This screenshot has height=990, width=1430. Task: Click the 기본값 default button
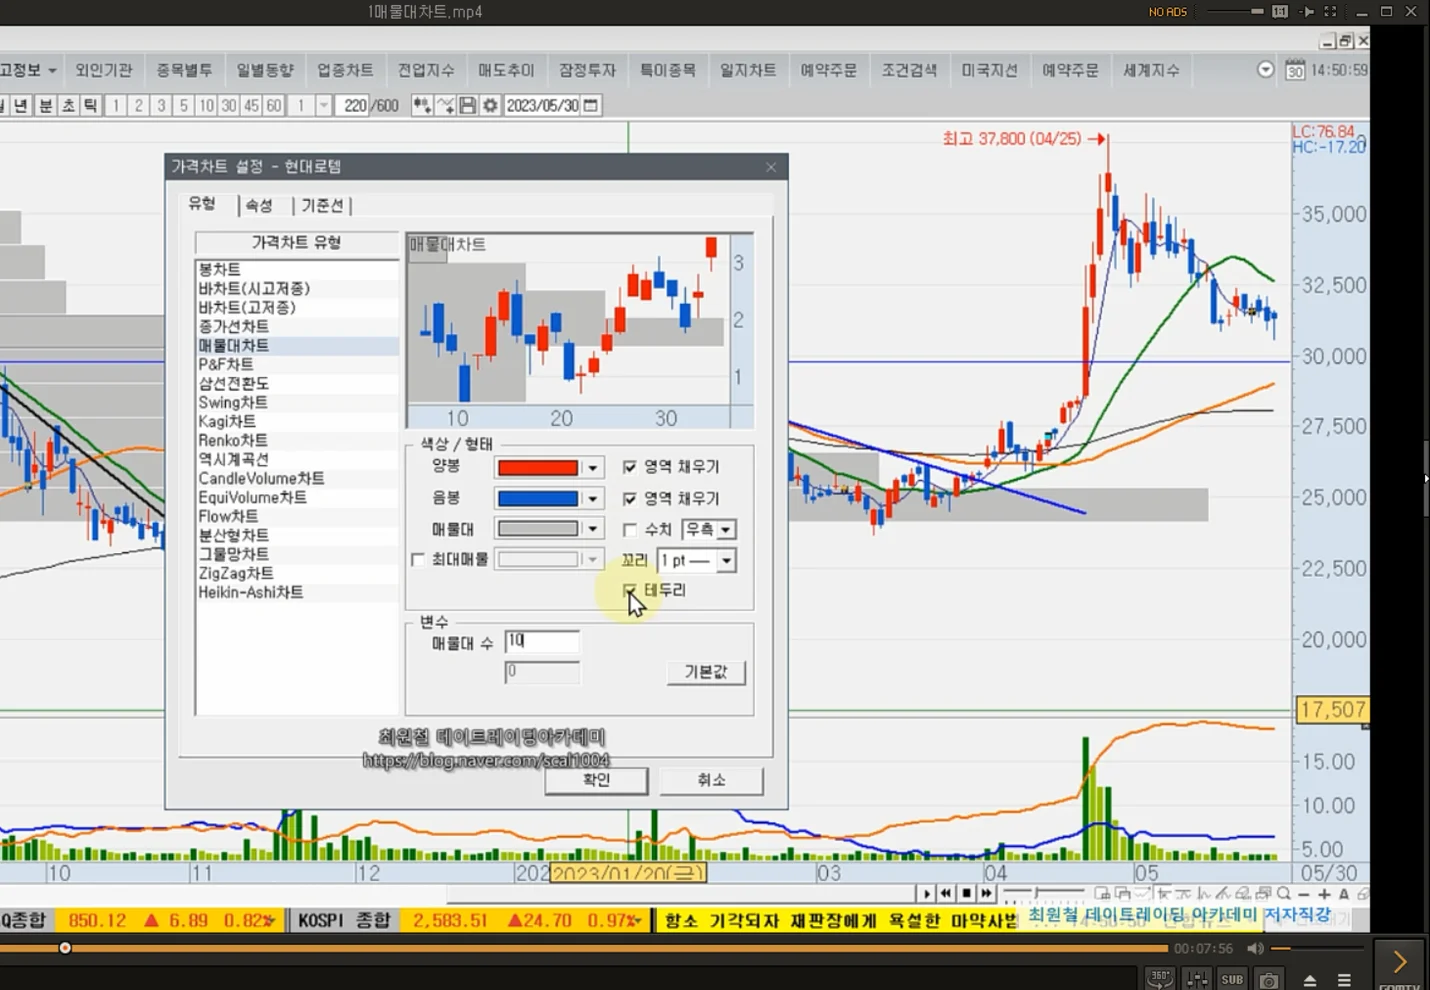[706, 672]
